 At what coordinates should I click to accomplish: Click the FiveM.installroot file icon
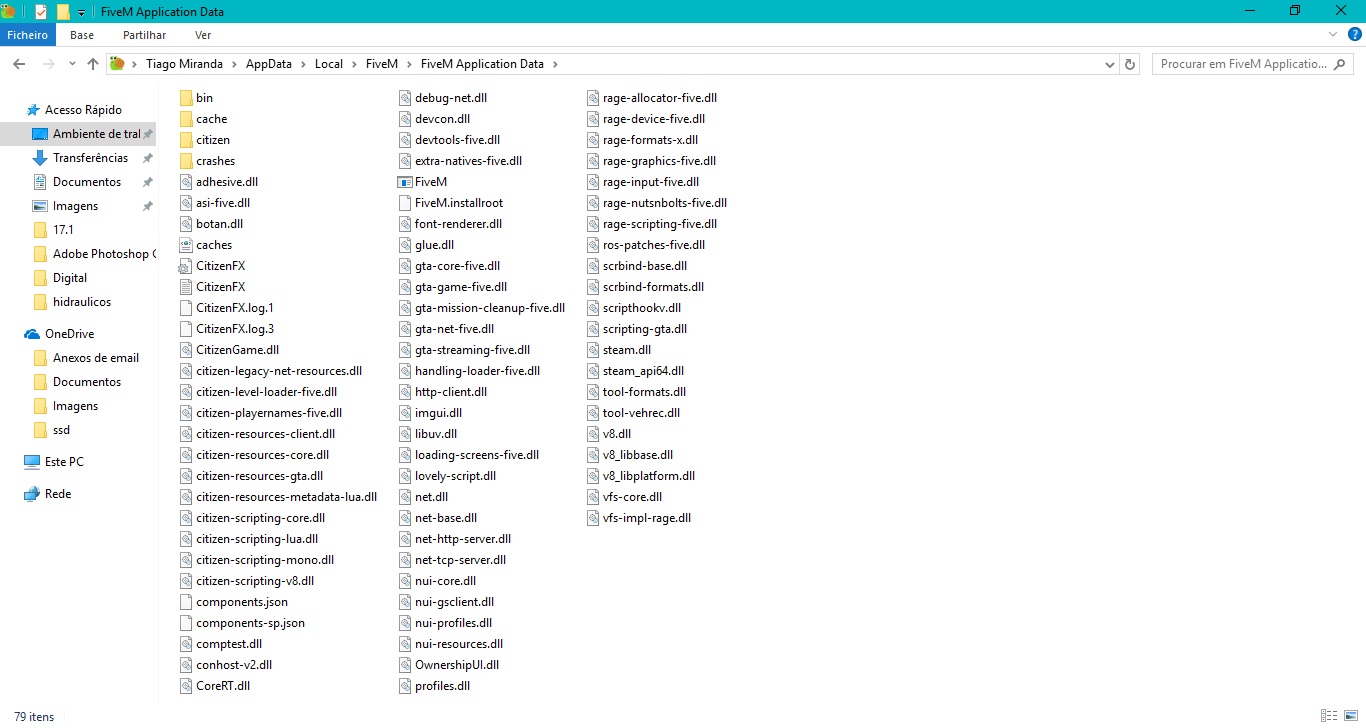pos(405,203)
